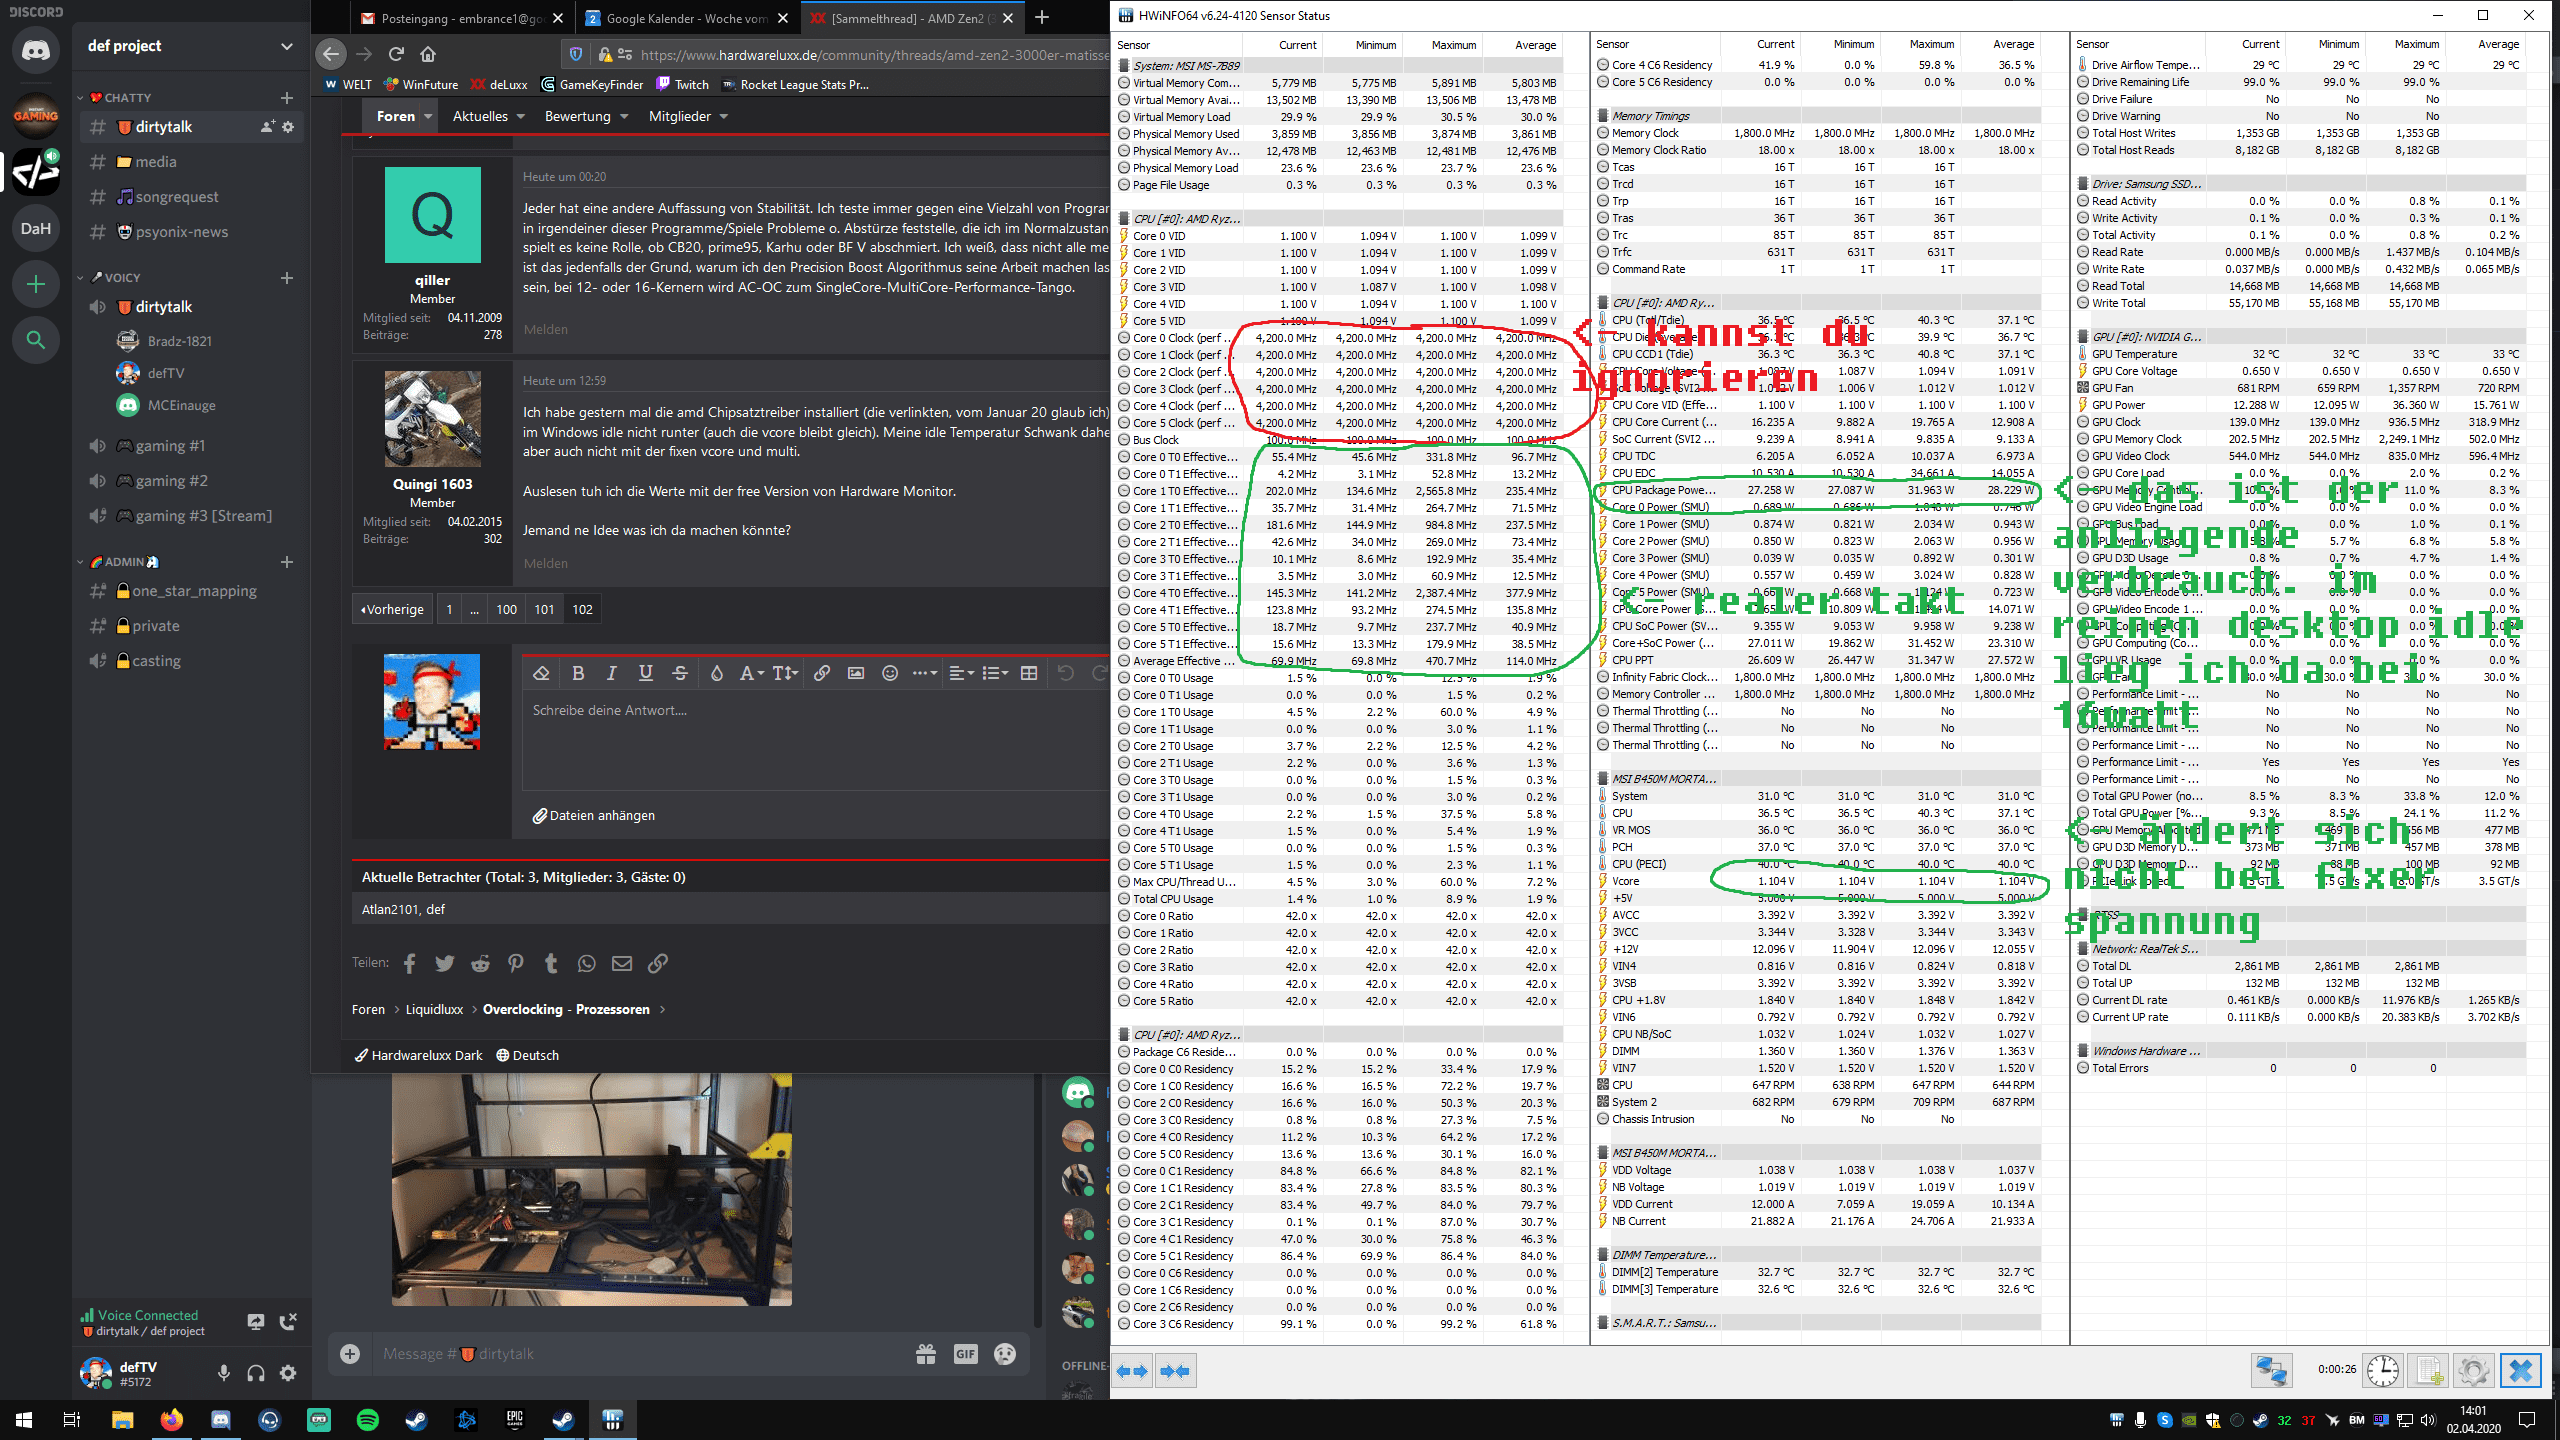
Task: Insert image icon in reply editor
Action: point(855,673)
